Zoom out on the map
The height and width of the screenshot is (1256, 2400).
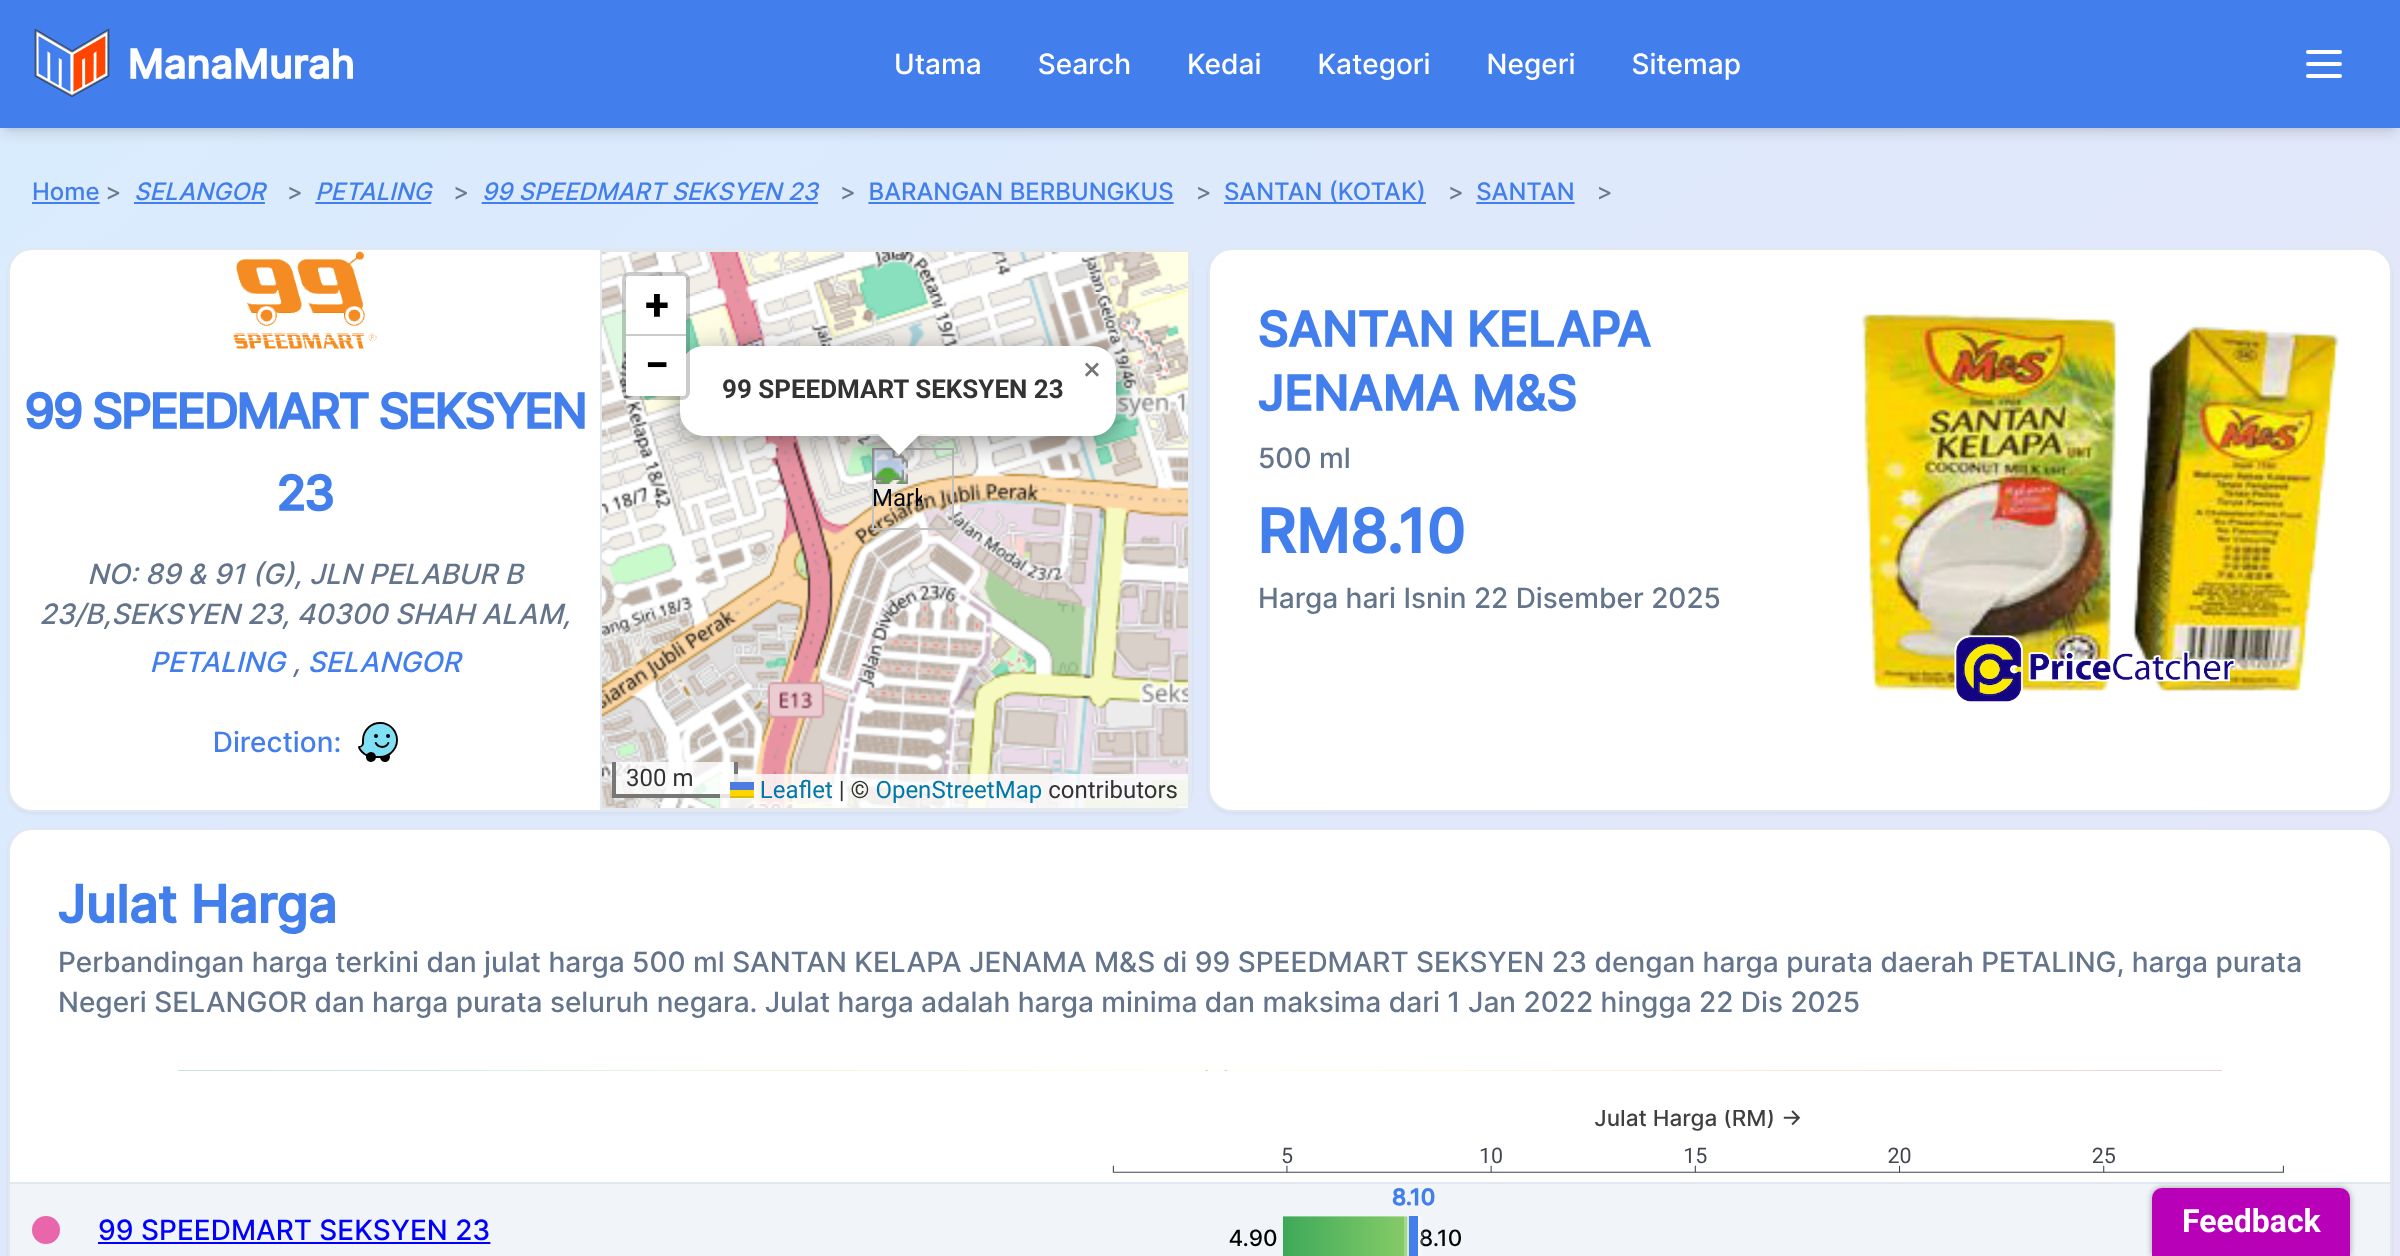656,365
